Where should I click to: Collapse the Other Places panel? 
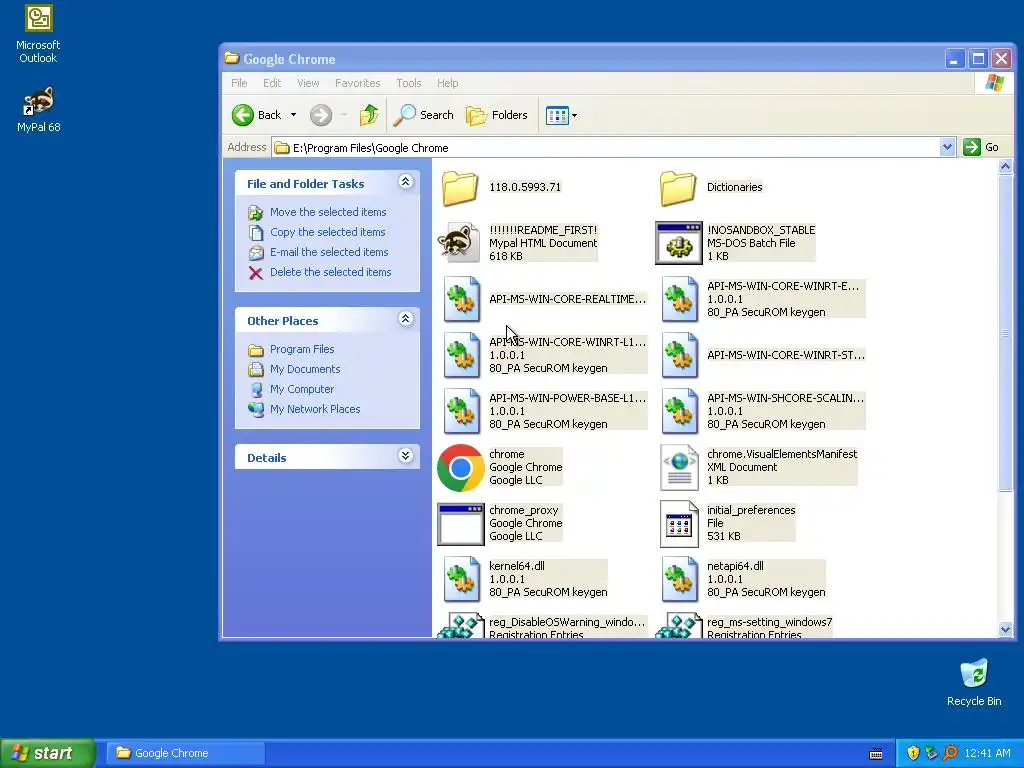pyautogui.click(x=406, y=319)
